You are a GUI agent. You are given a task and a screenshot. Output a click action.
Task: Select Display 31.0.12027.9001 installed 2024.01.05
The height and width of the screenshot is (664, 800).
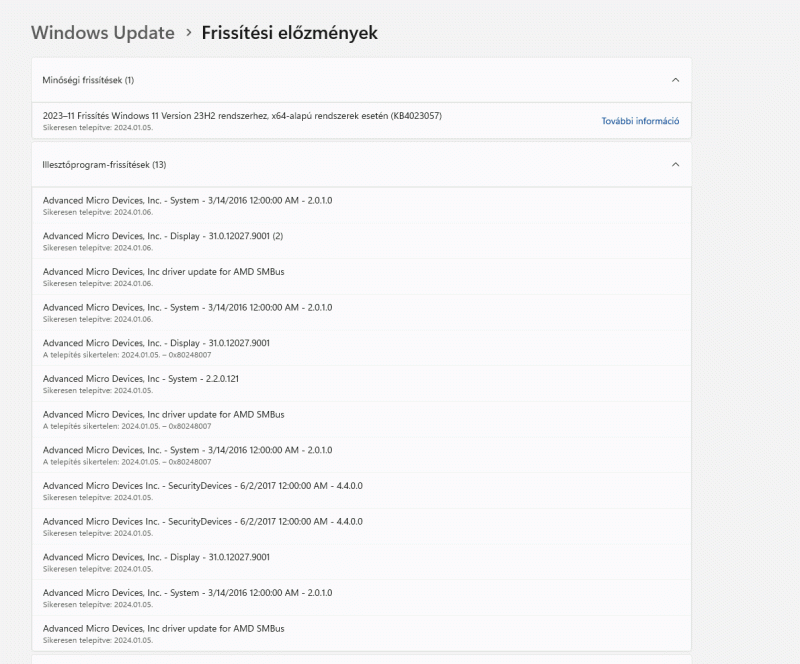click(156, 557)
